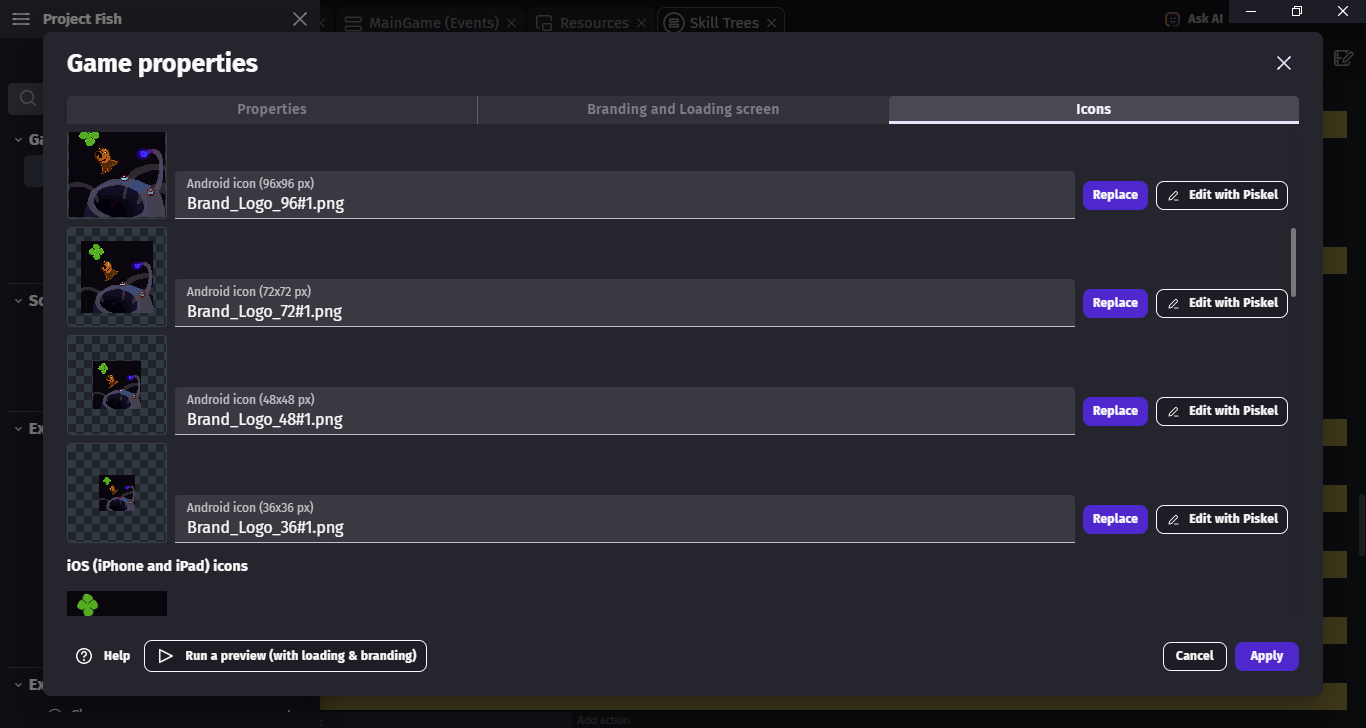The width and height of the screenshot is (1366, 728).
Task: Close the Skill Trees tab
Action: click(x=772, y=23)
